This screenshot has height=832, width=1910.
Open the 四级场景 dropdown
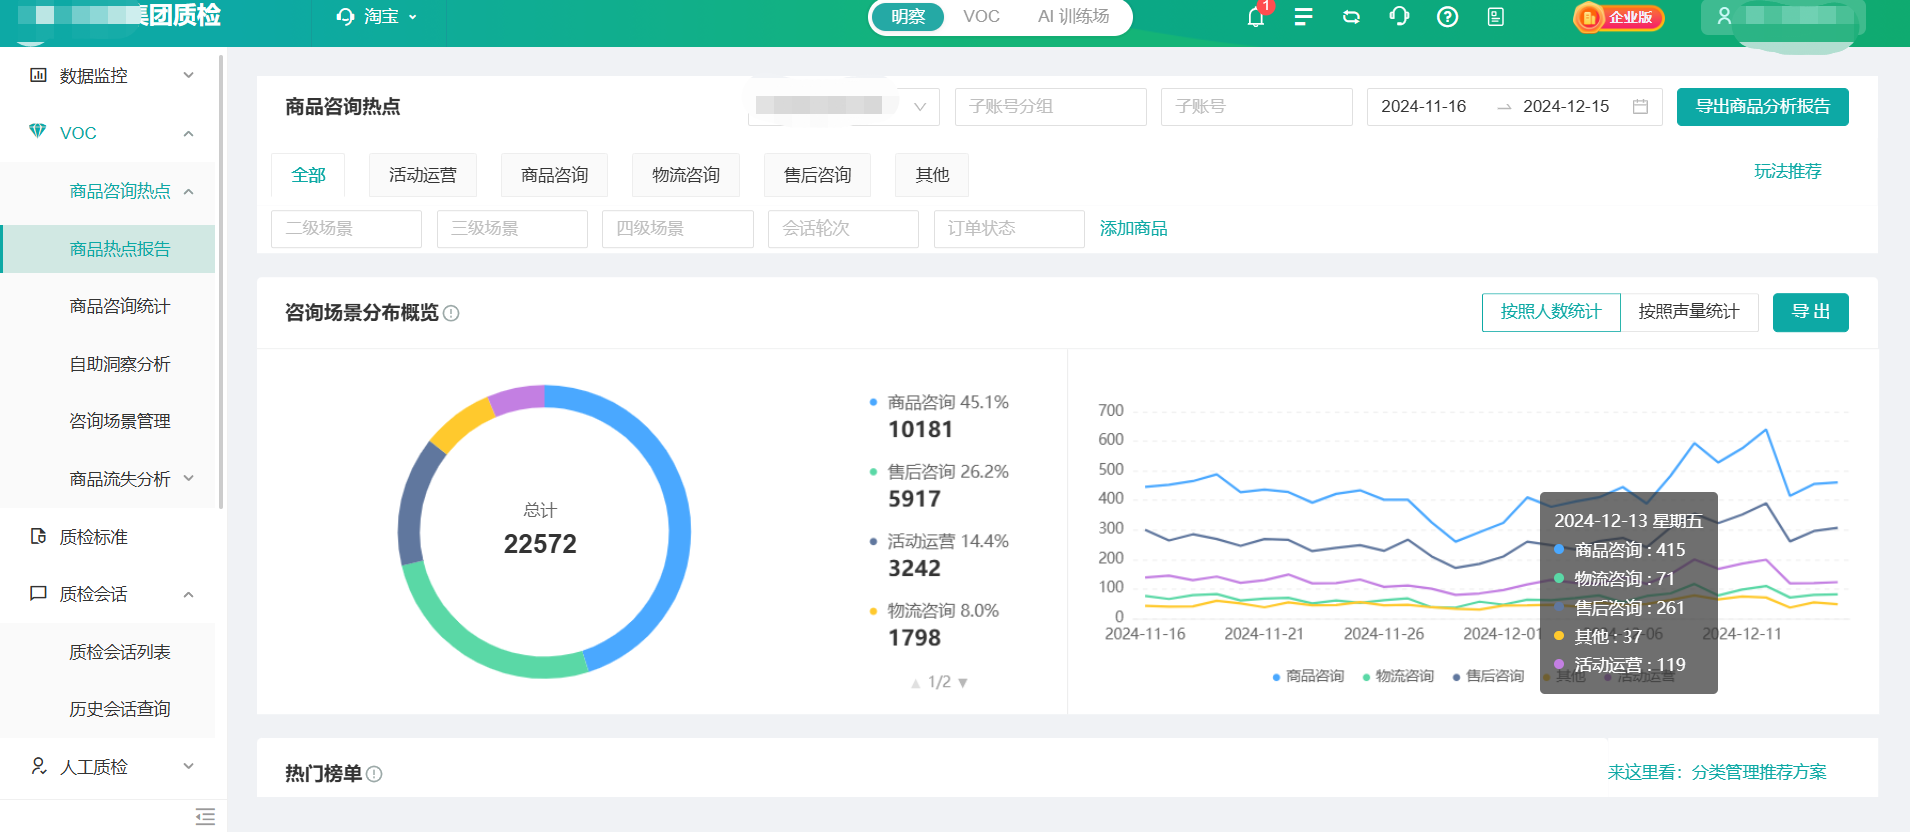[678, 229]
